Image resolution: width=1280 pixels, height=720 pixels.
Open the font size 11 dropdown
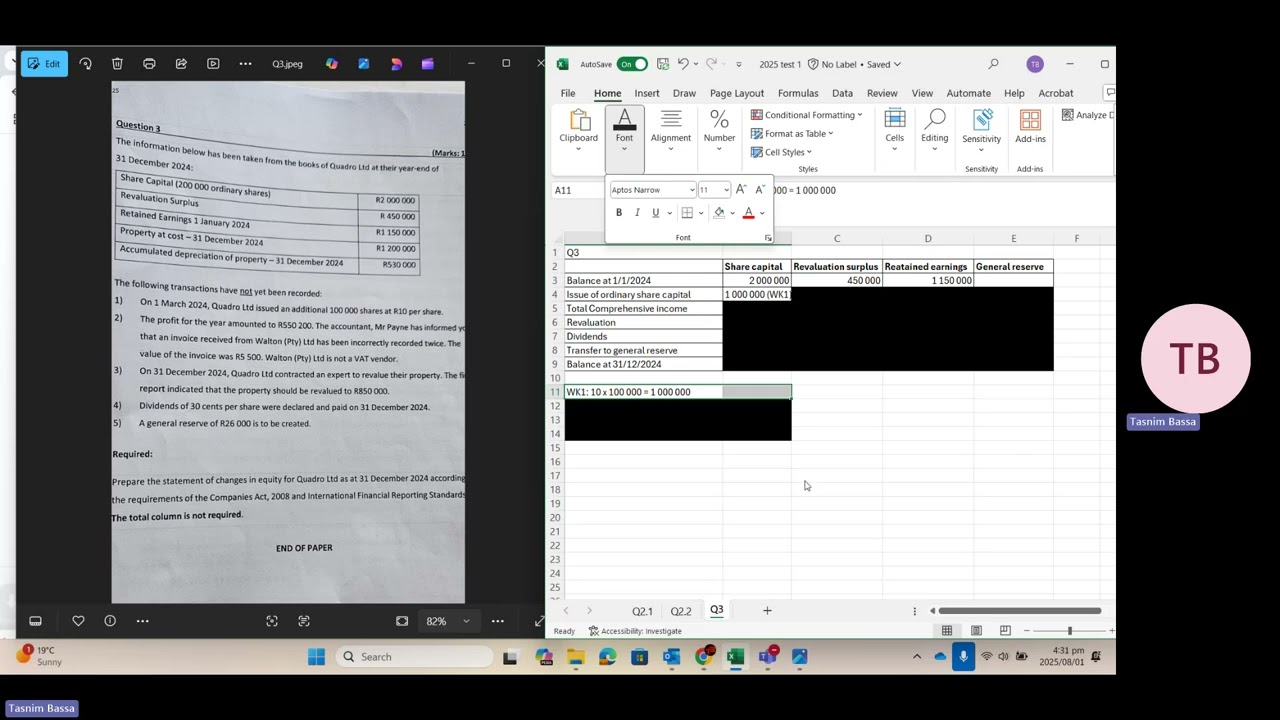pos(726,190)
